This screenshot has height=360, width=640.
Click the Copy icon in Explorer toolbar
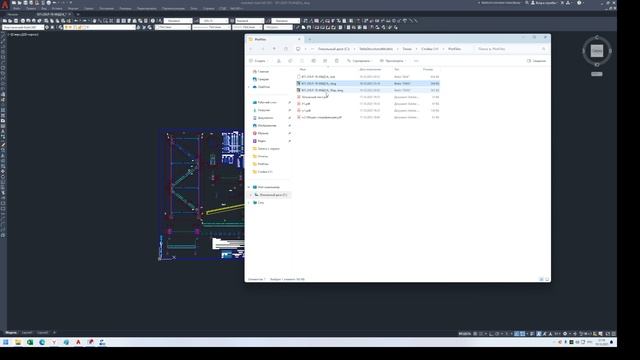(290, 61)
